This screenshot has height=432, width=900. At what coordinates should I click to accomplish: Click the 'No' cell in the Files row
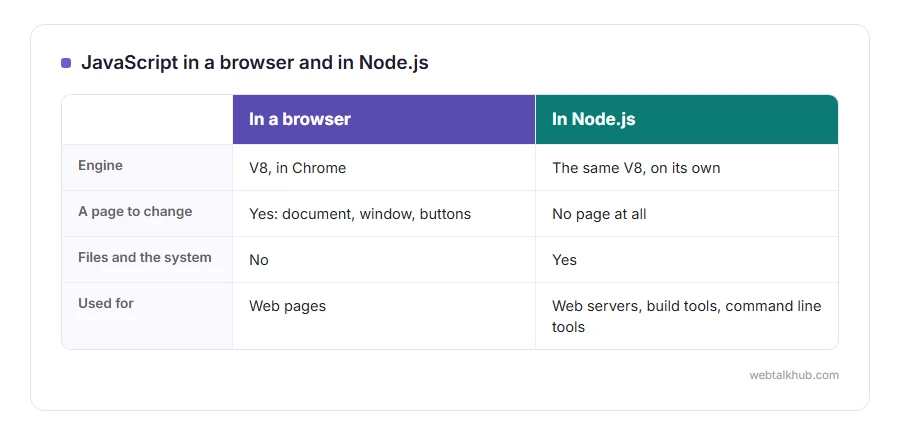pyautogui.click(x=384, y=260)
